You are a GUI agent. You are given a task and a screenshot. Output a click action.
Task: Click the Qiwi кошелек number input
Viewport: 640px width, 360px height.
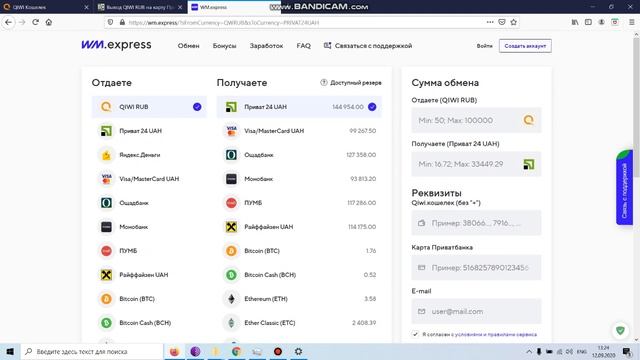click(x=476, y=223)
